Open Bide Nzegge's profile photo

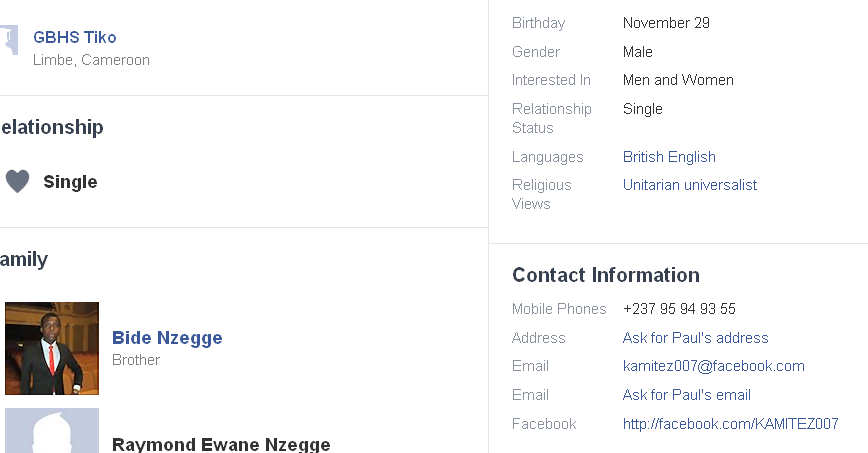52,348
